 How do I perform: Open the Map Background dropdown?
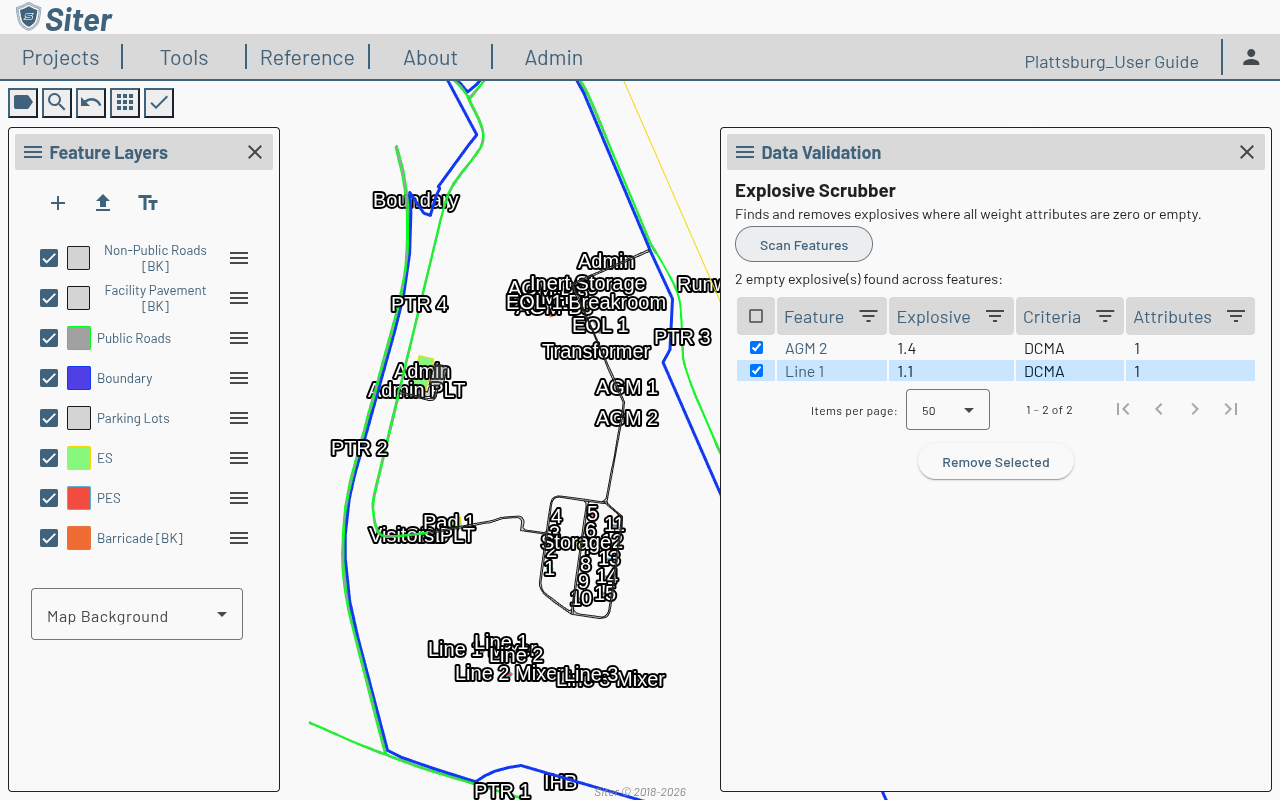coord(137,614)
